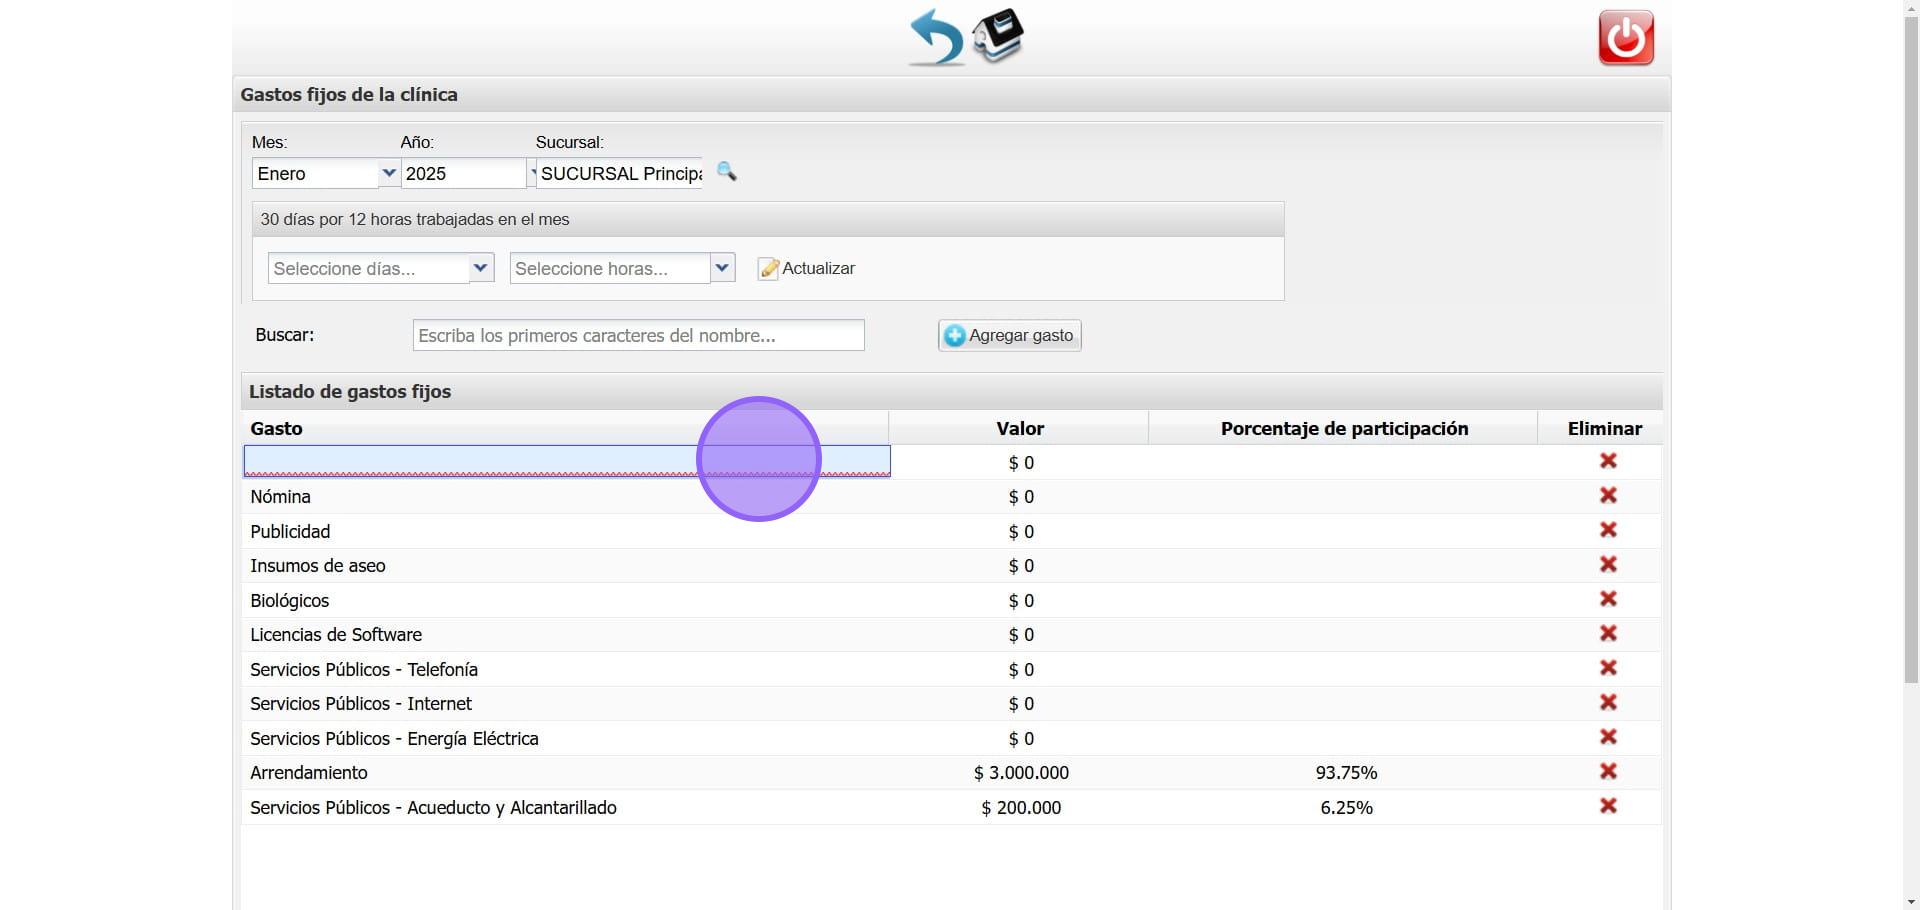The width and height of the screenshot is (1920, 910).
Task: Select the SUCURSAL Principal branch field
Action: click(x=620, y=173)
